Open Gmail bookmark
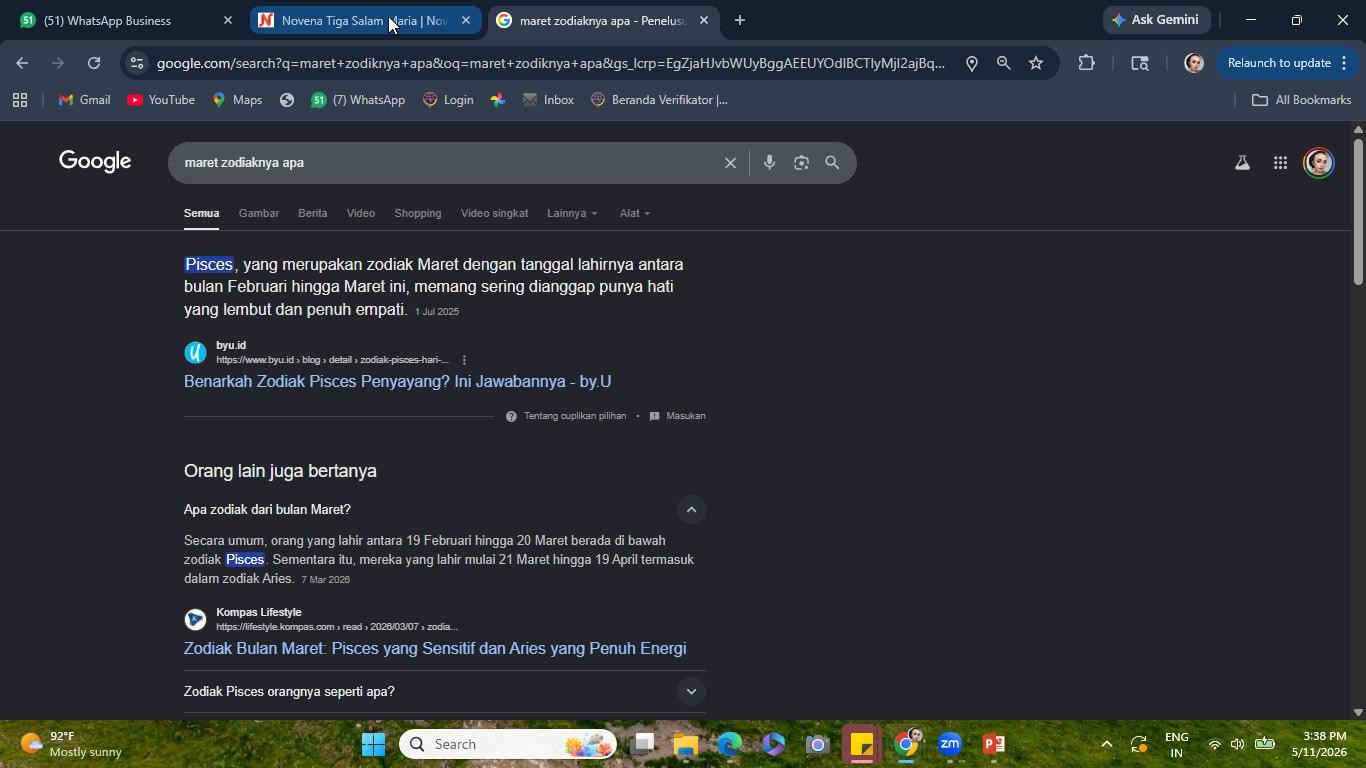 coord(85,100)
